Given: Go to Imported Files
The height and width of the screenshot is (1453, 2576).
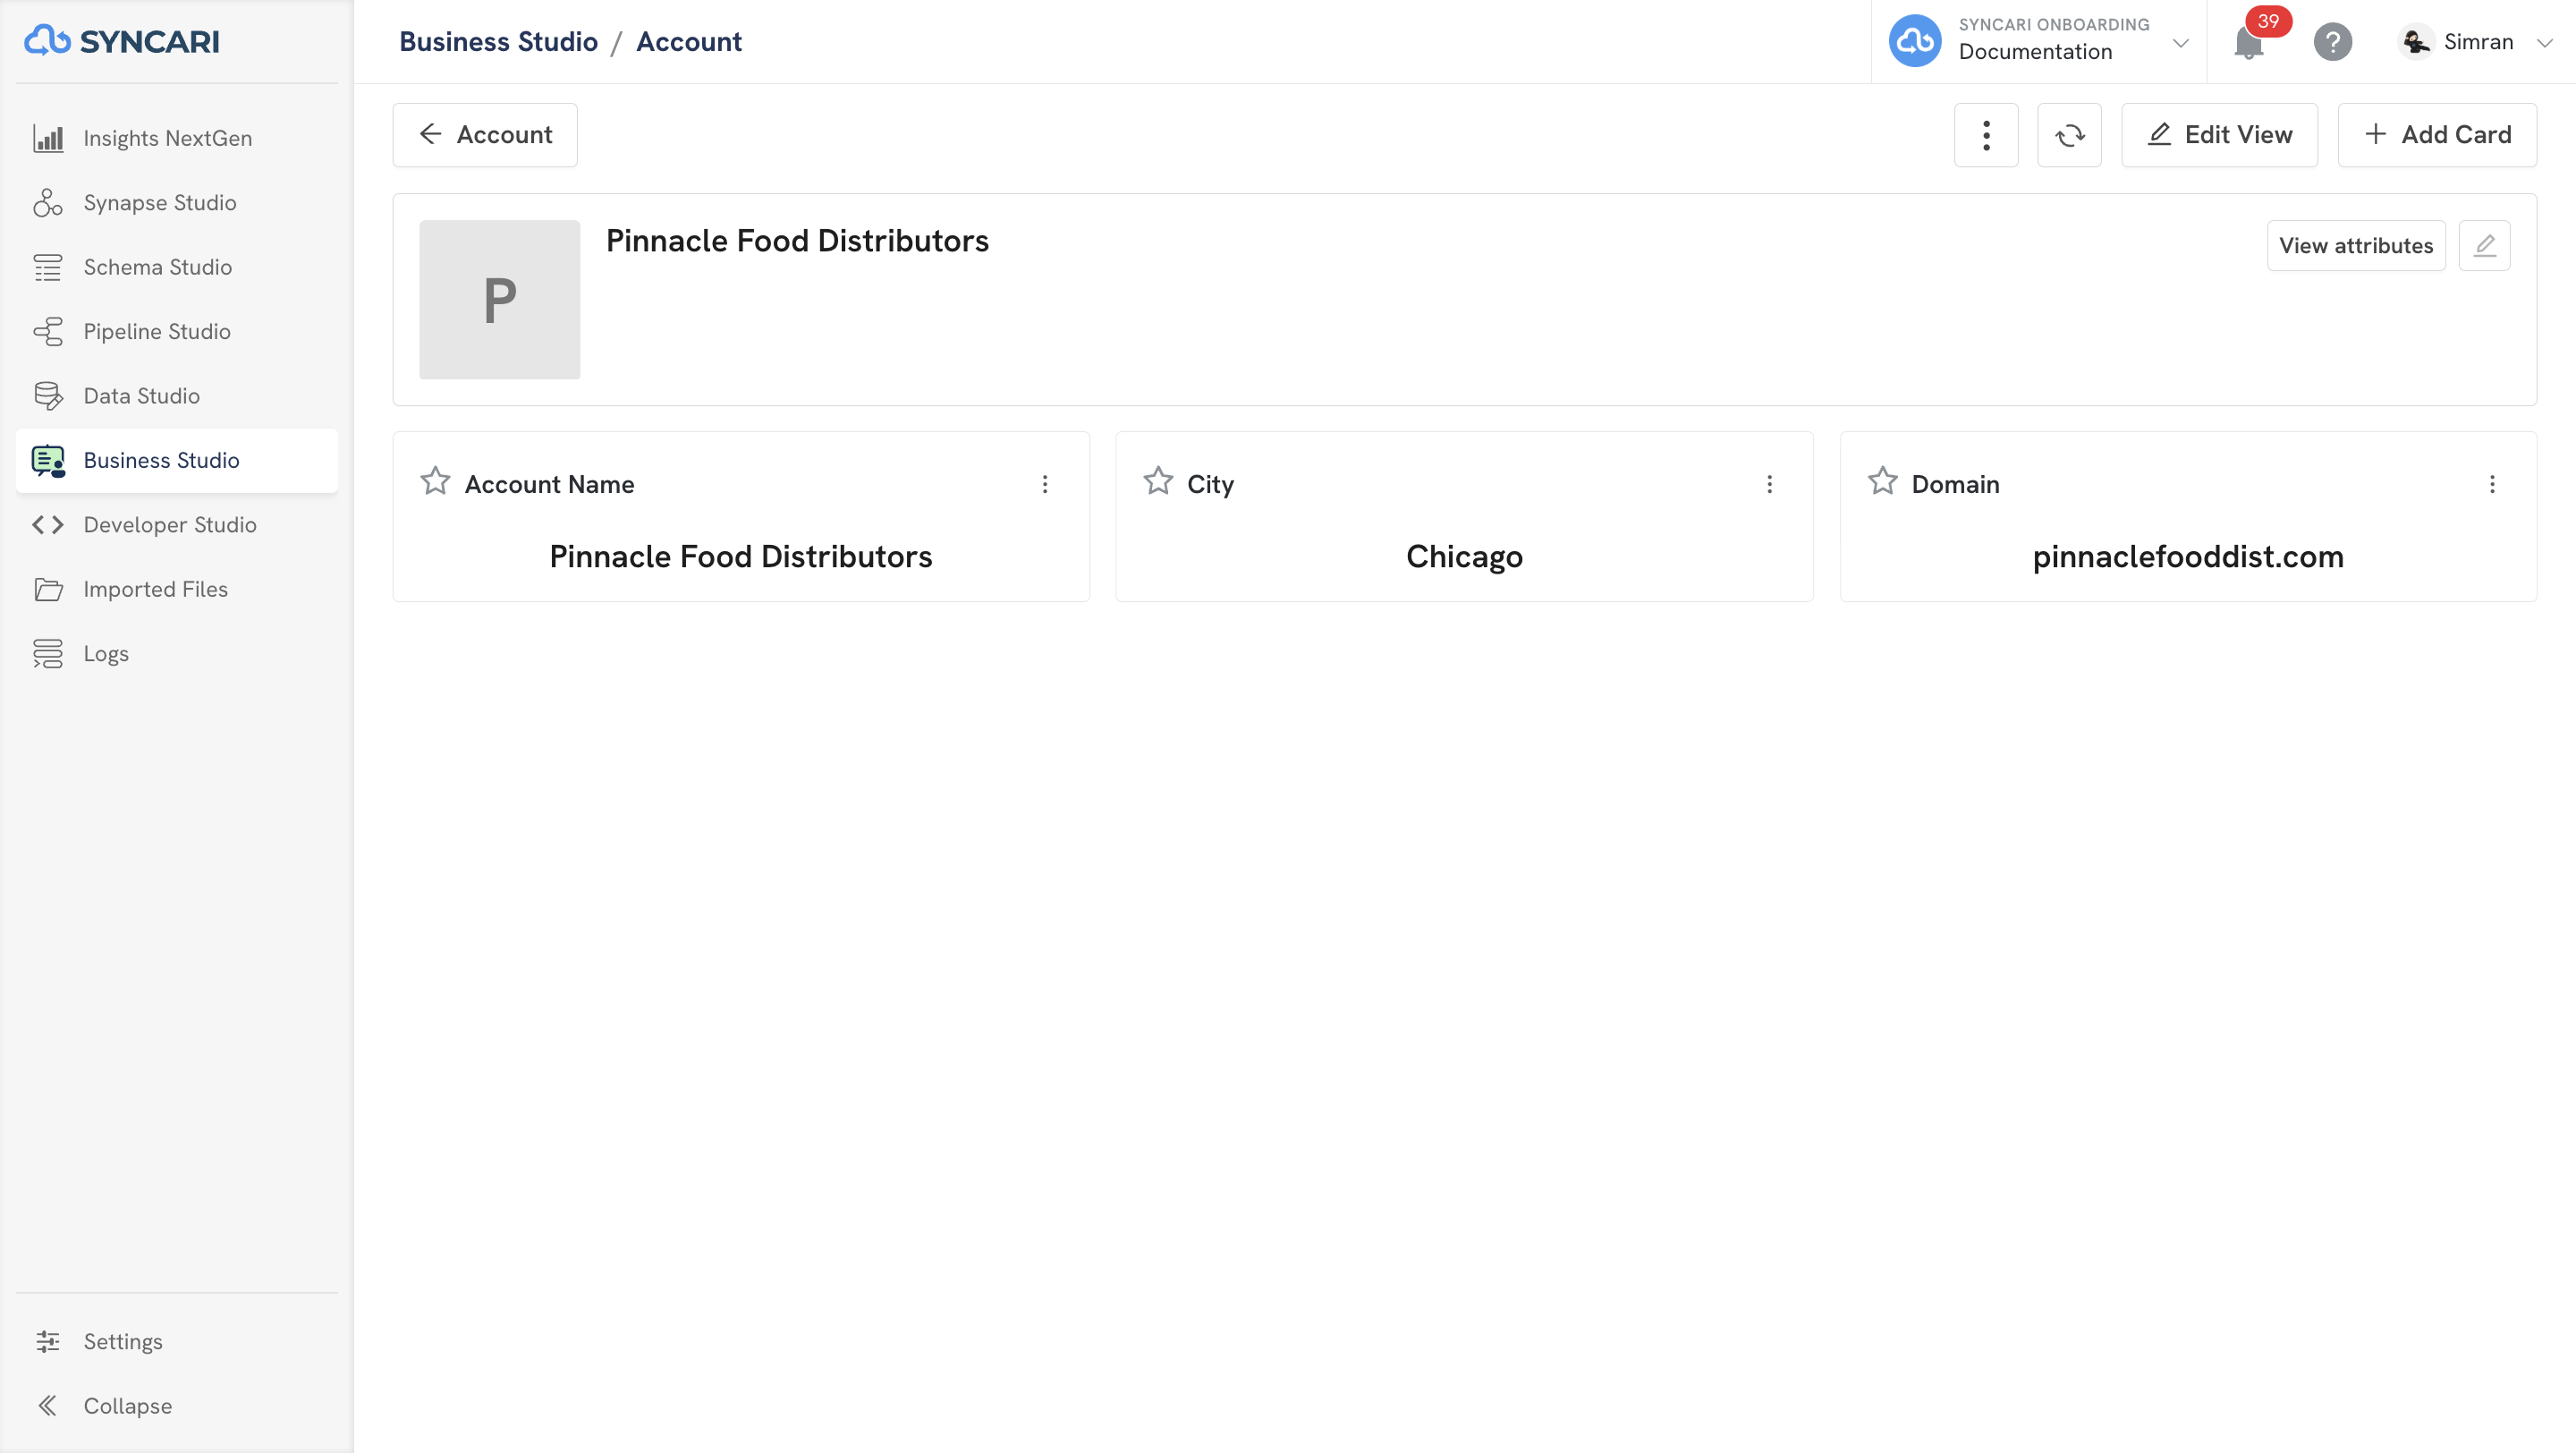Looking at the screenshot, I should (x=176, y=589).
